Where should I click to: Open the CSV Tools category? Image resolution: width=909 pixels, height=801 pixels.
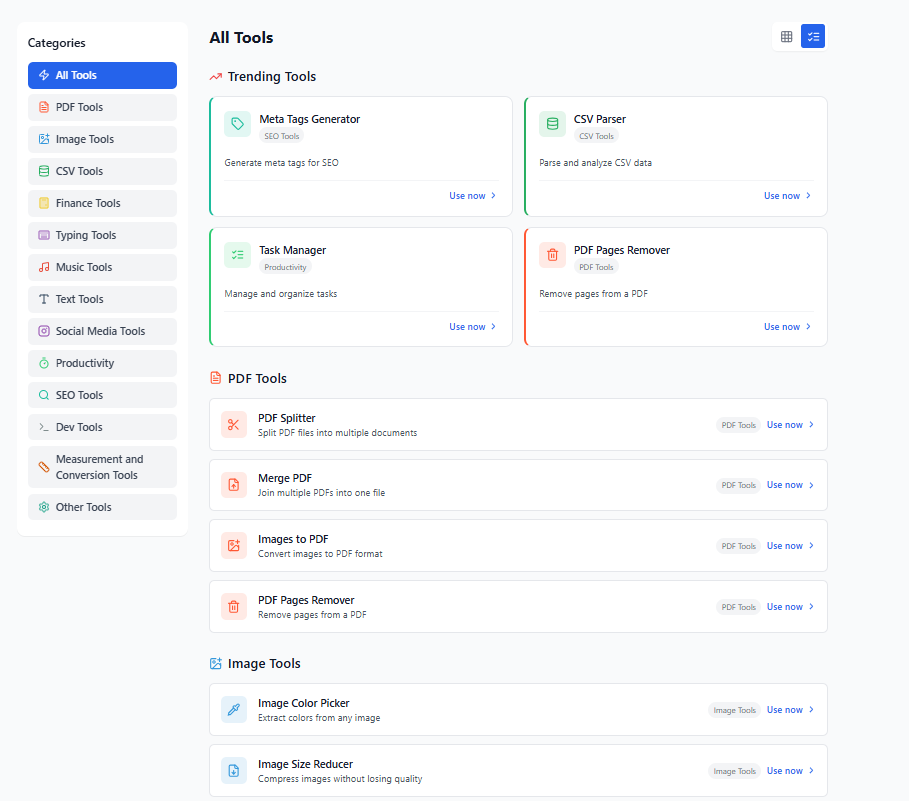(103, 171)
